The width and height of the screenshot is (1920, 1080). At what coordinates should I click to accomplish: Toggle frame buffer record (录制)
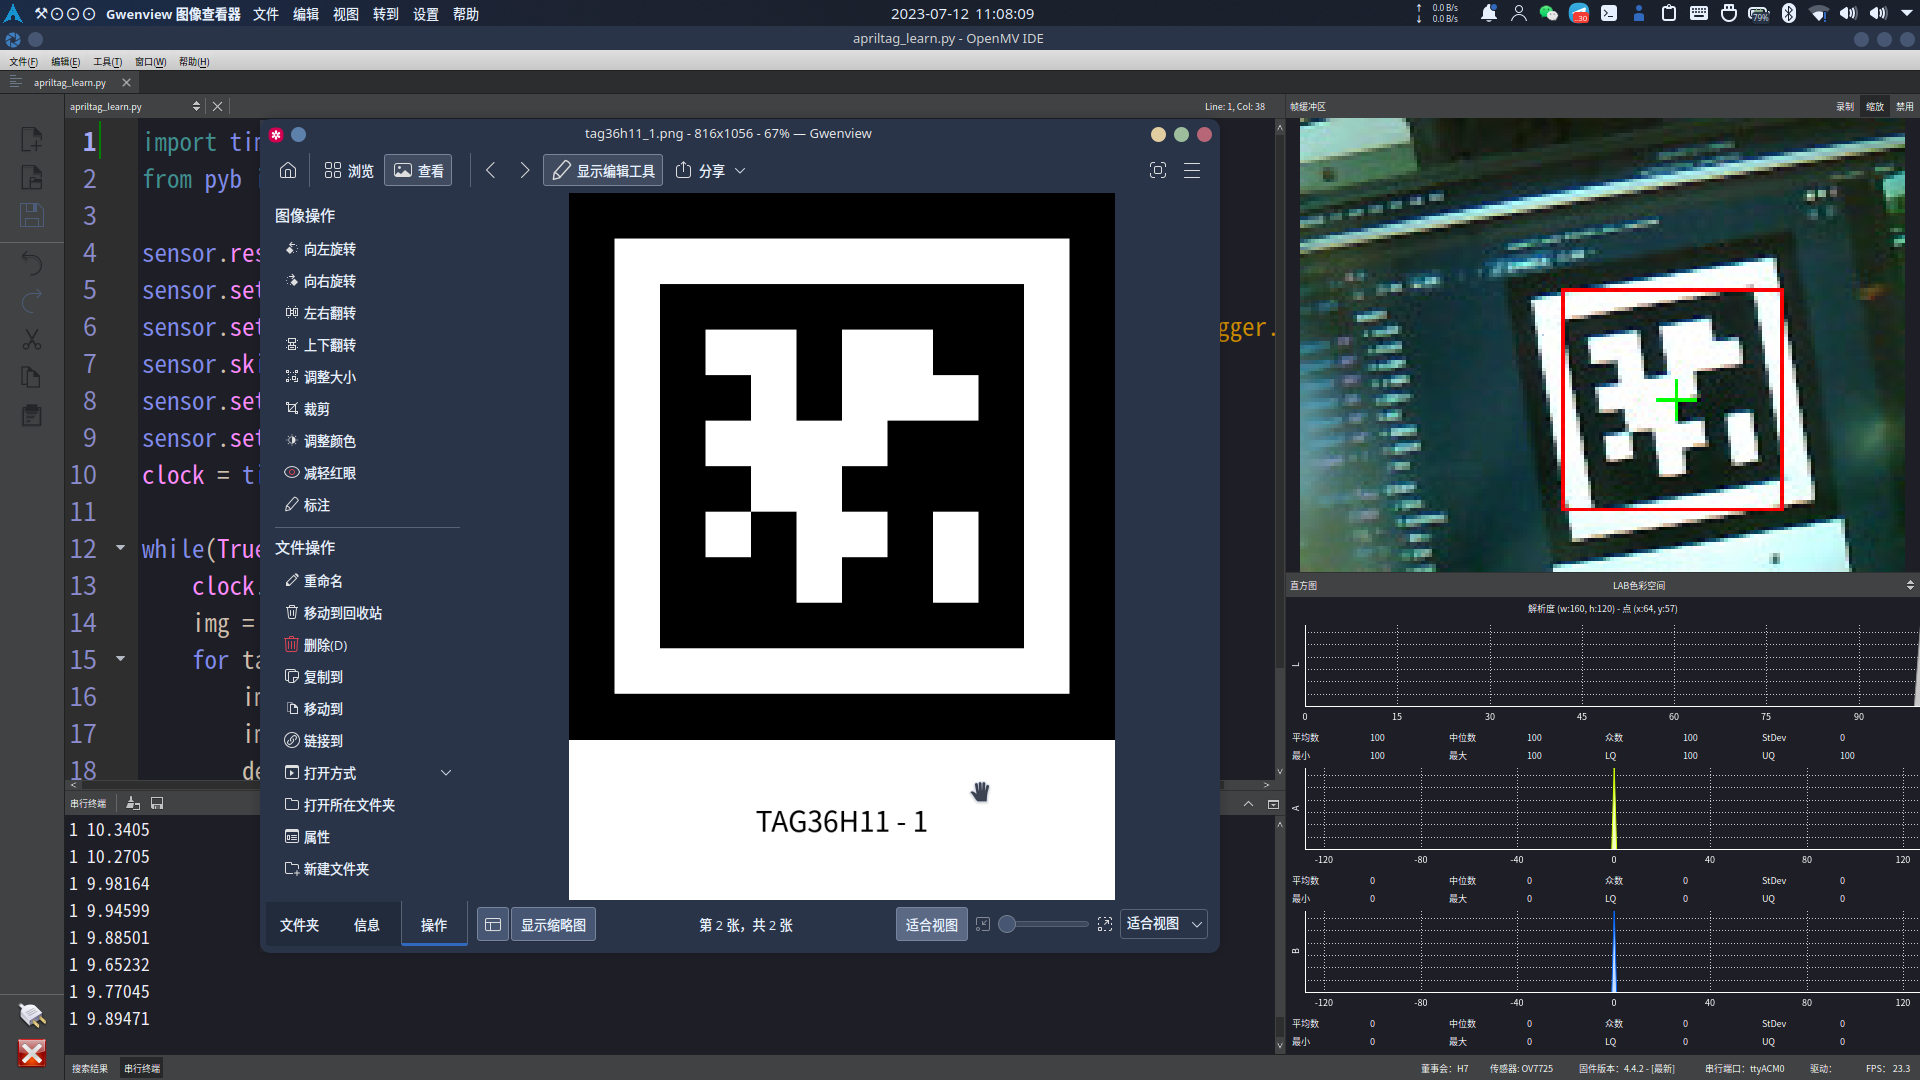tap(1845, 106)
